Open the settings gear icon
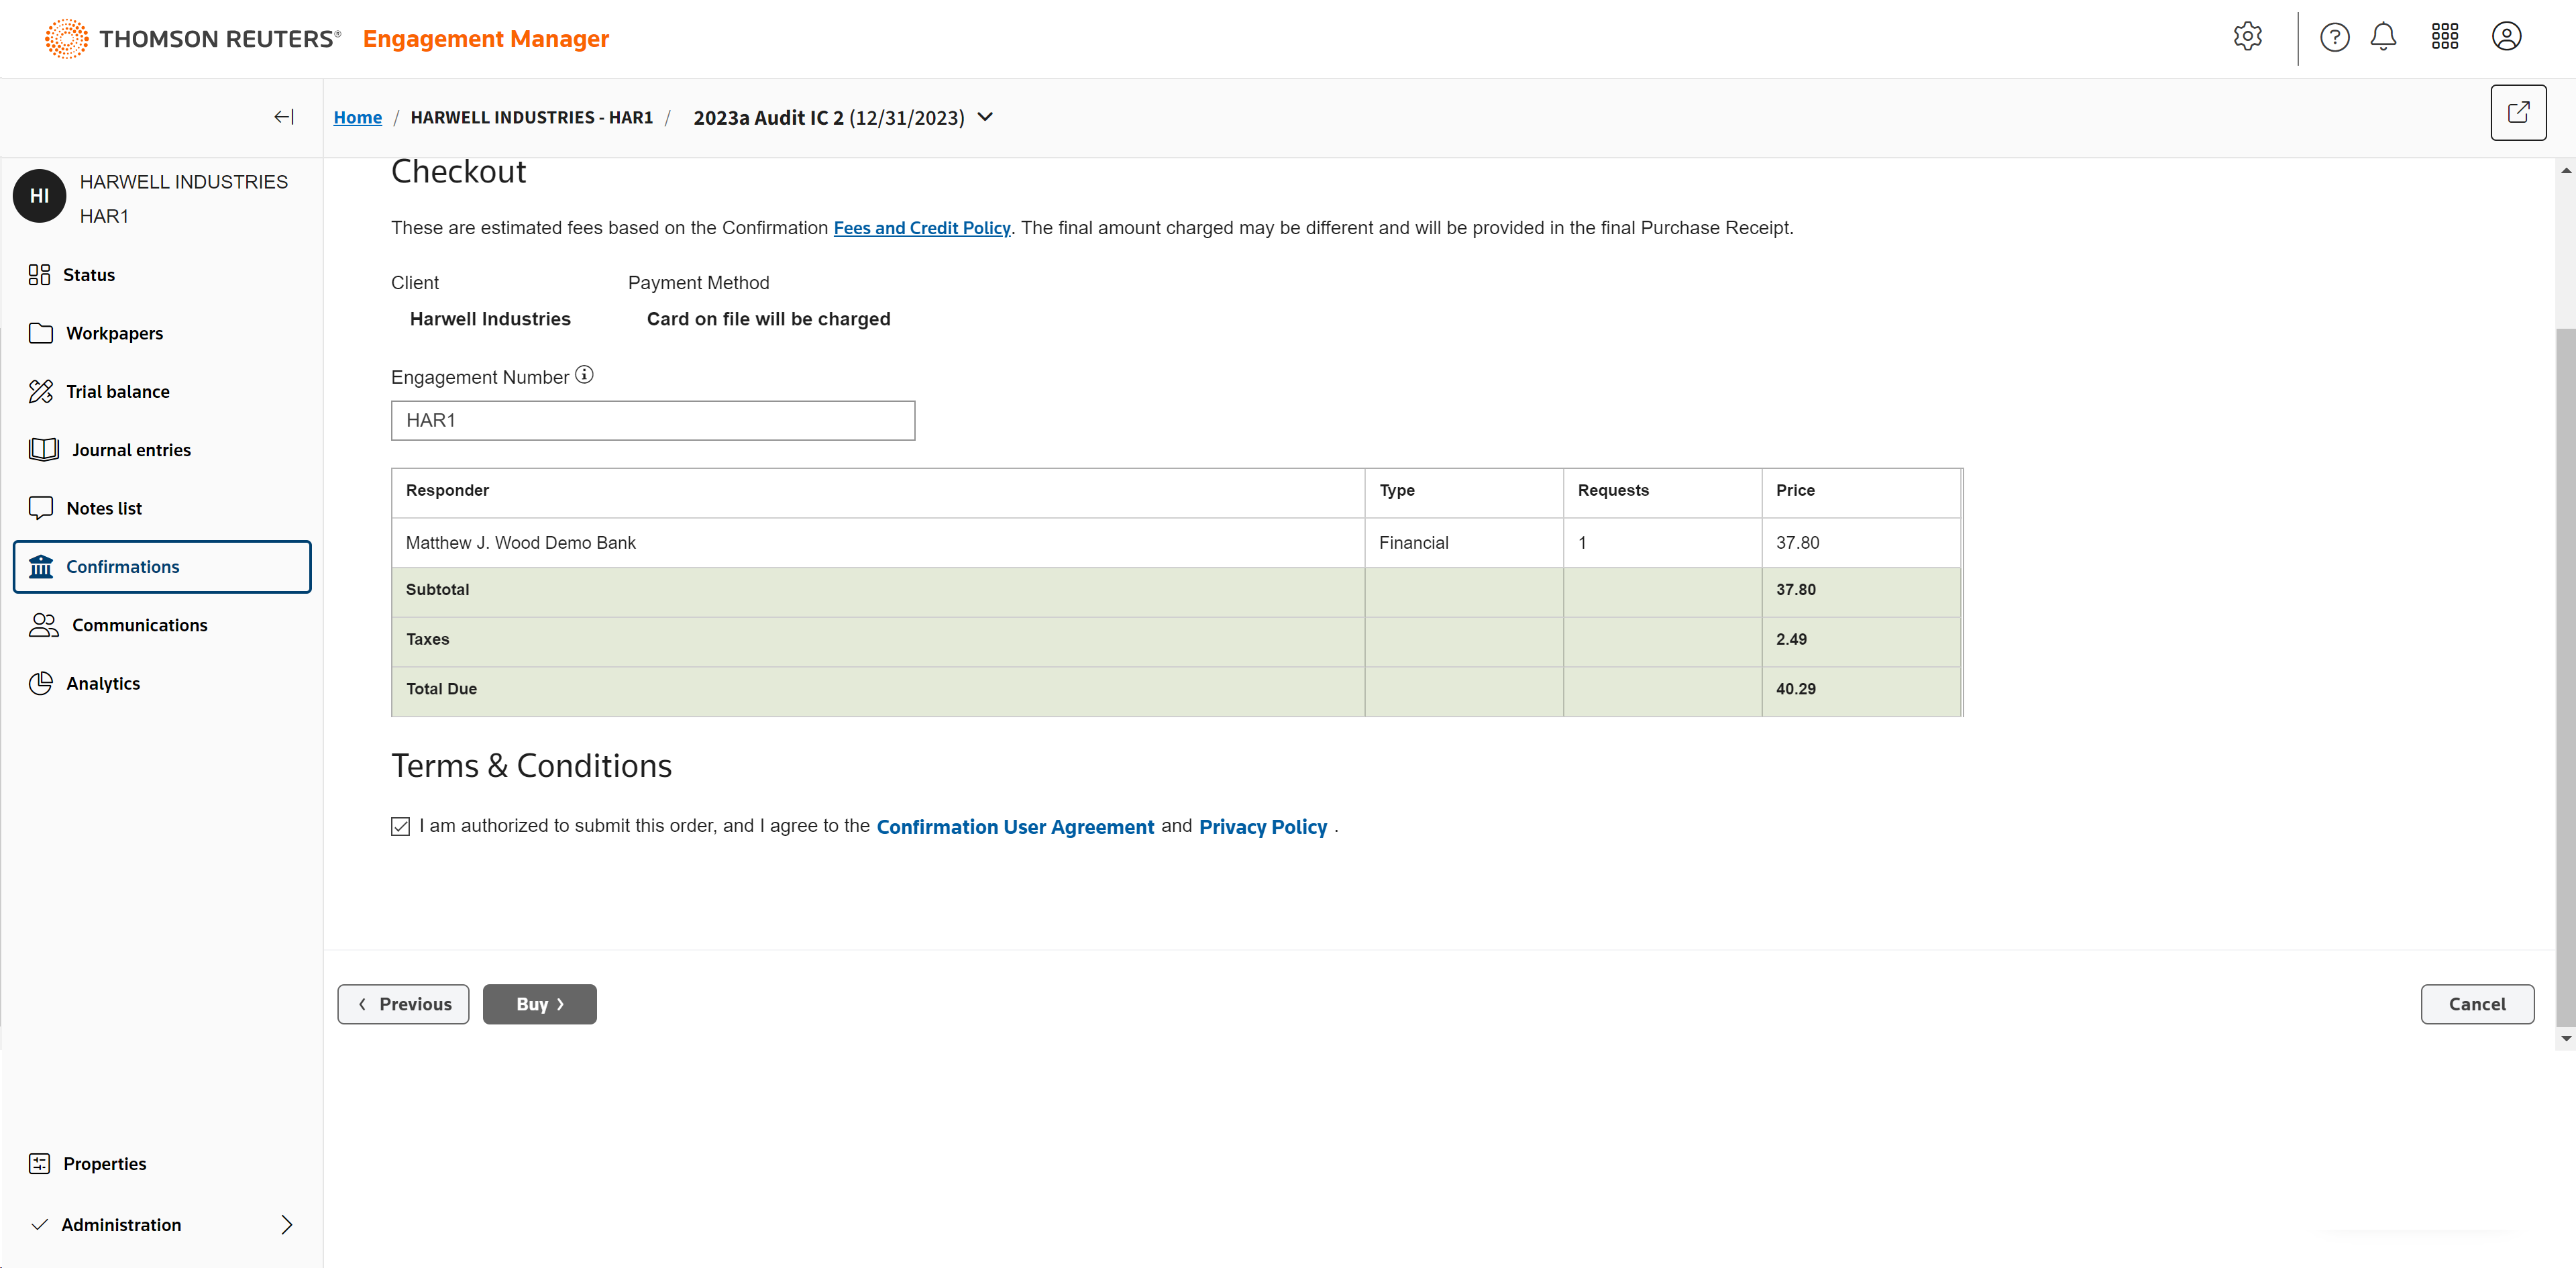The image size is (2576, 1268). click(x=2247, y=37)
